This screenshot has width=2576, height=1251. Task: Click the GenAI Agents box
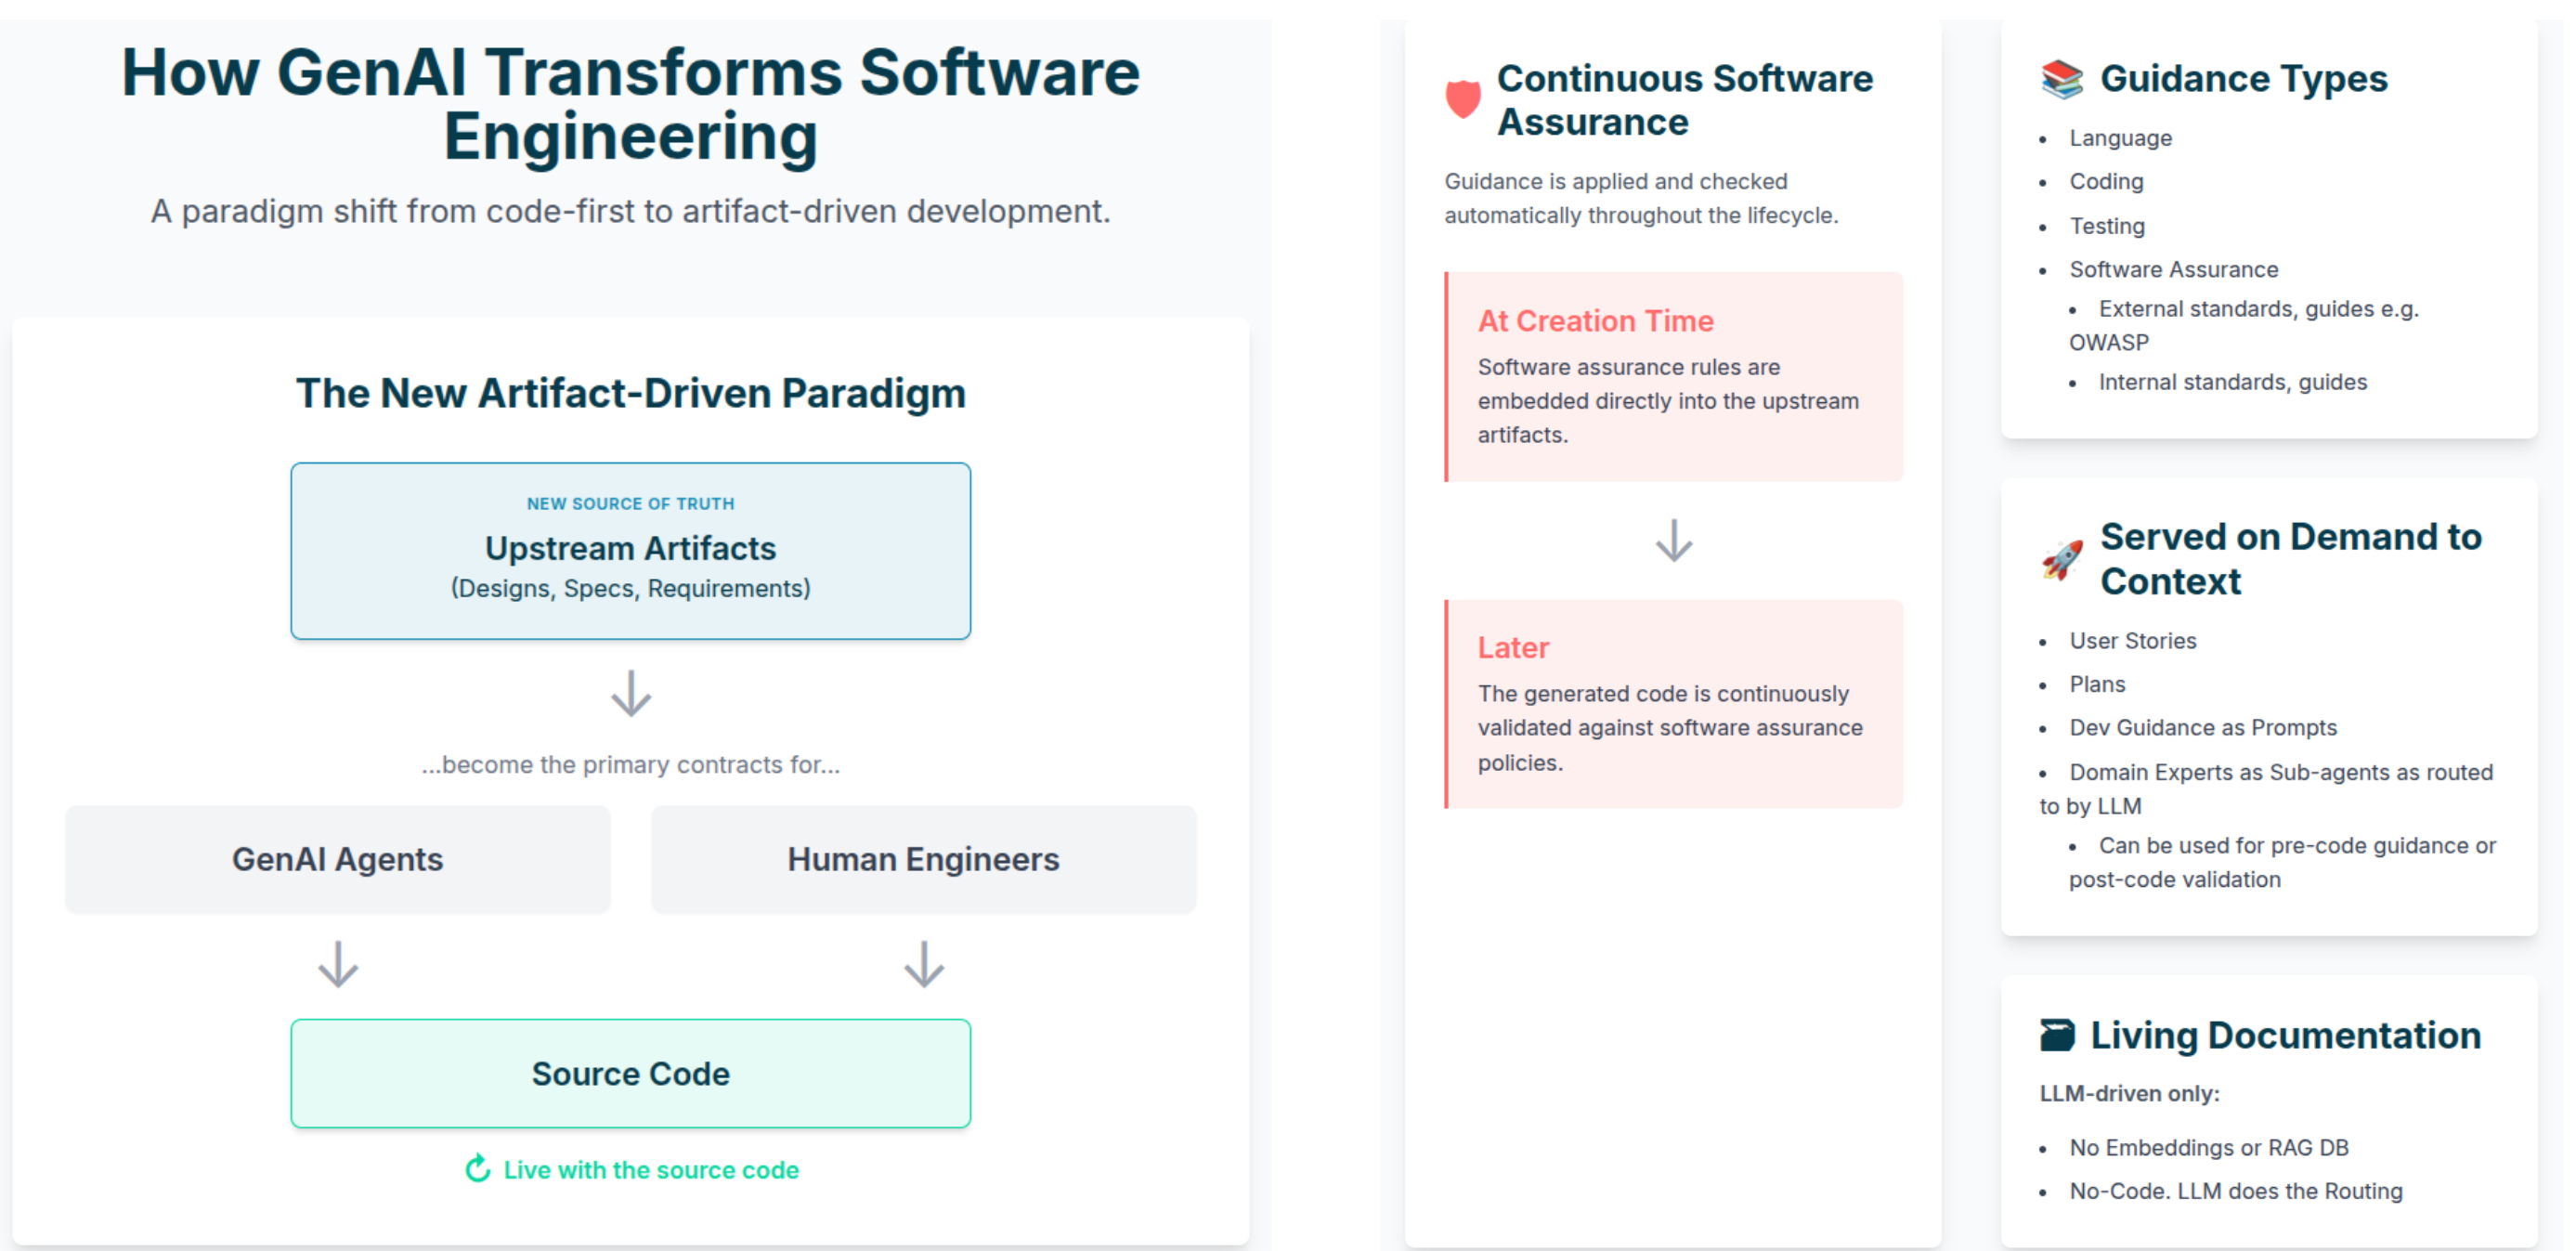[x=338, y=859]
